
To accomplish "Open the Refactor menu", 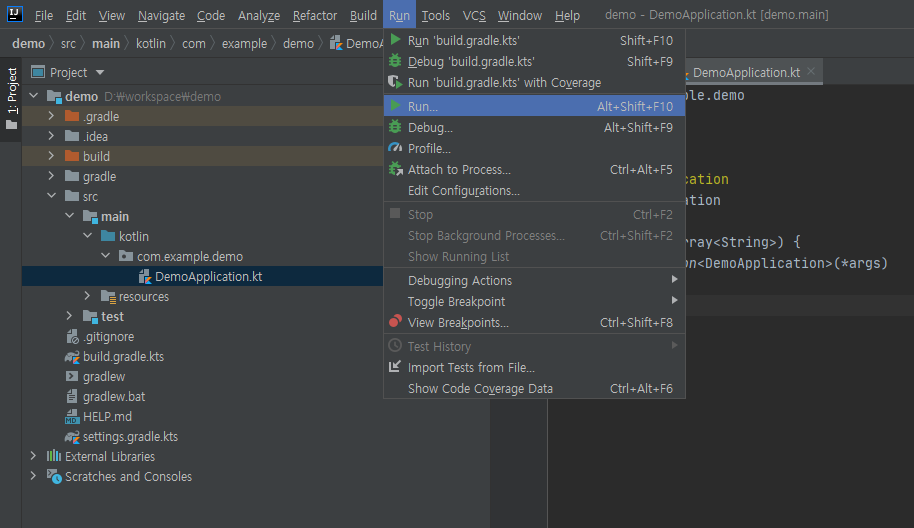I will [x=315, y=15].
